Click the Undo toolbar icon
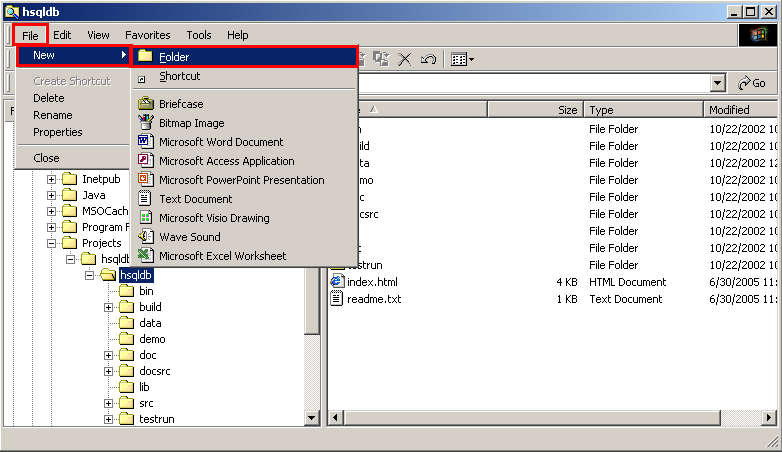Screen dimensions: 782x452 point(428,60)
